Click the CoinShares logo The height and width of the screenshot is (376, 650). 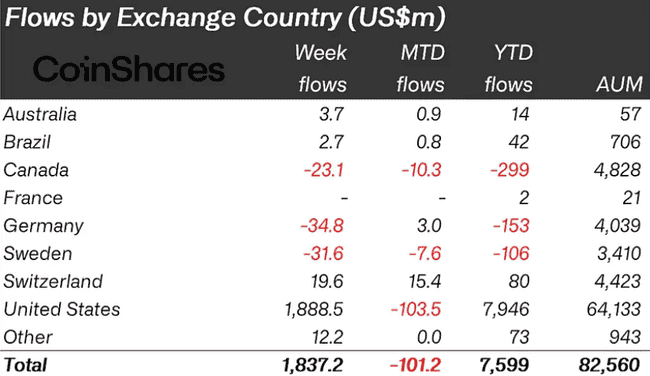coord(129,69)
